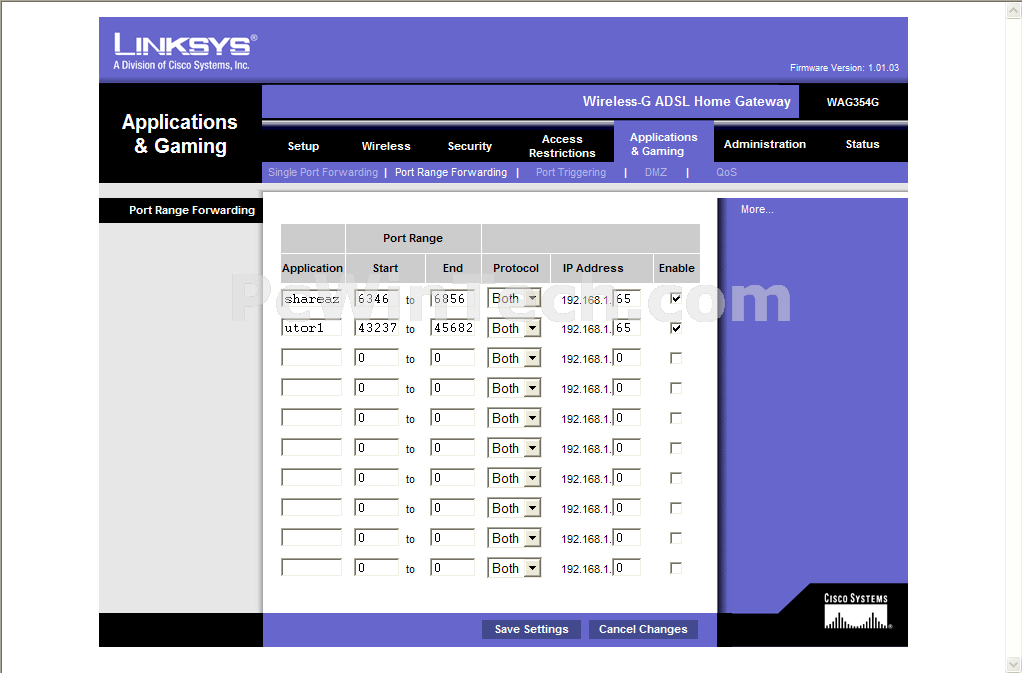The height and width of the screenshot is (673, 1022).
Task: Switch to the Wireless tab
Action: point(386,146)
